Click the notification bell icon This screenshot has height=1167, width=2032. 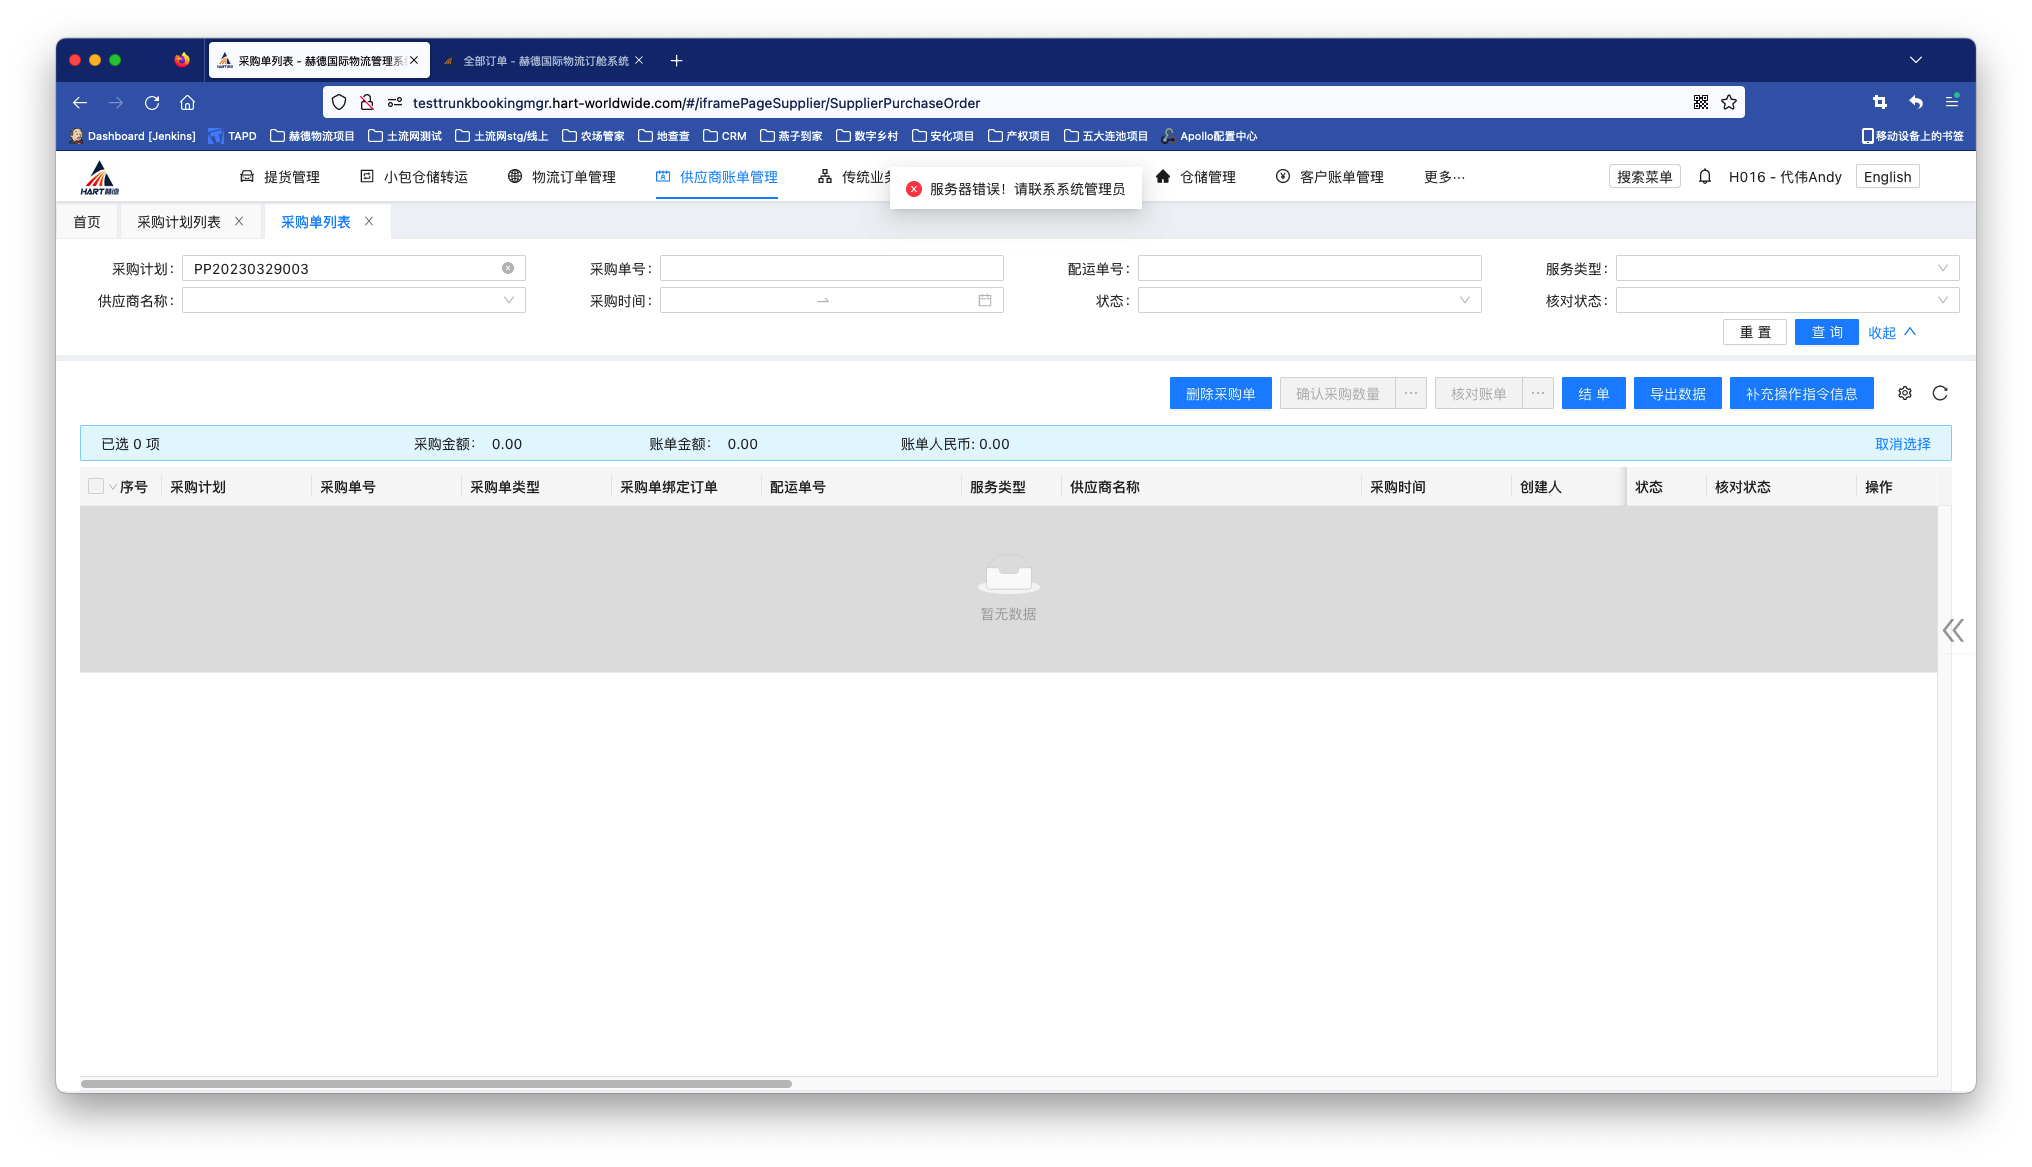click(x=1705, y=177)
